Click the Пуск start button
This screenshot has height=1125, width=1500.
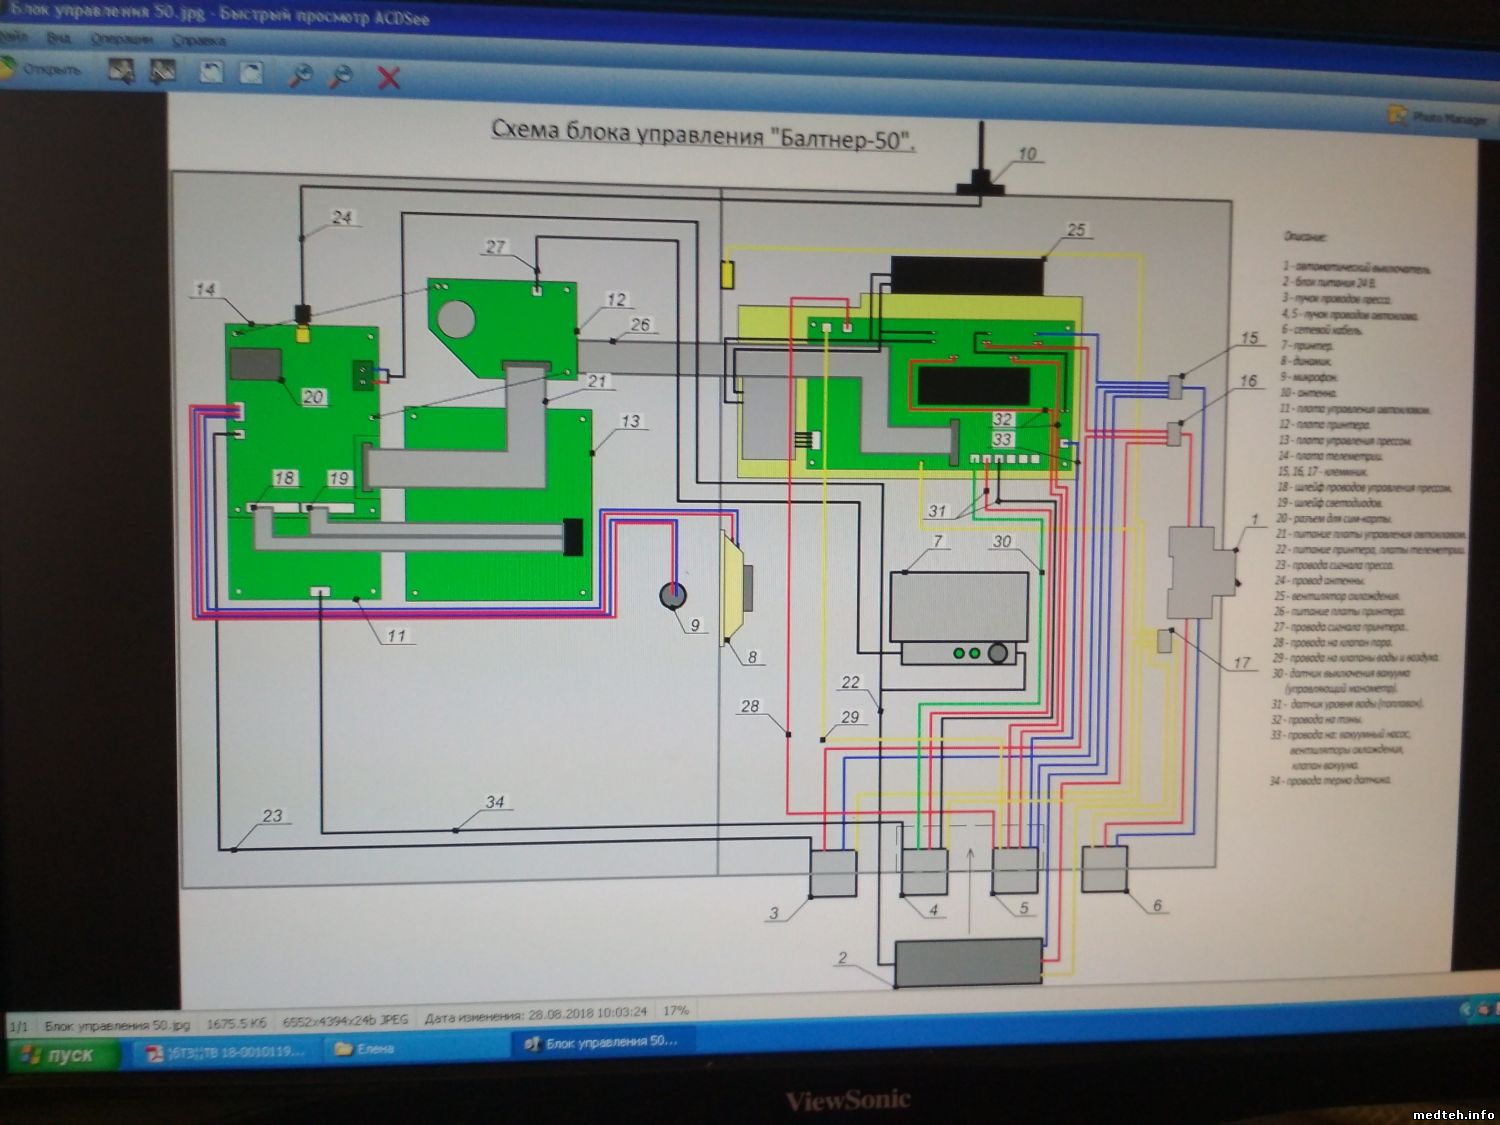click(x=58, y=1054)
